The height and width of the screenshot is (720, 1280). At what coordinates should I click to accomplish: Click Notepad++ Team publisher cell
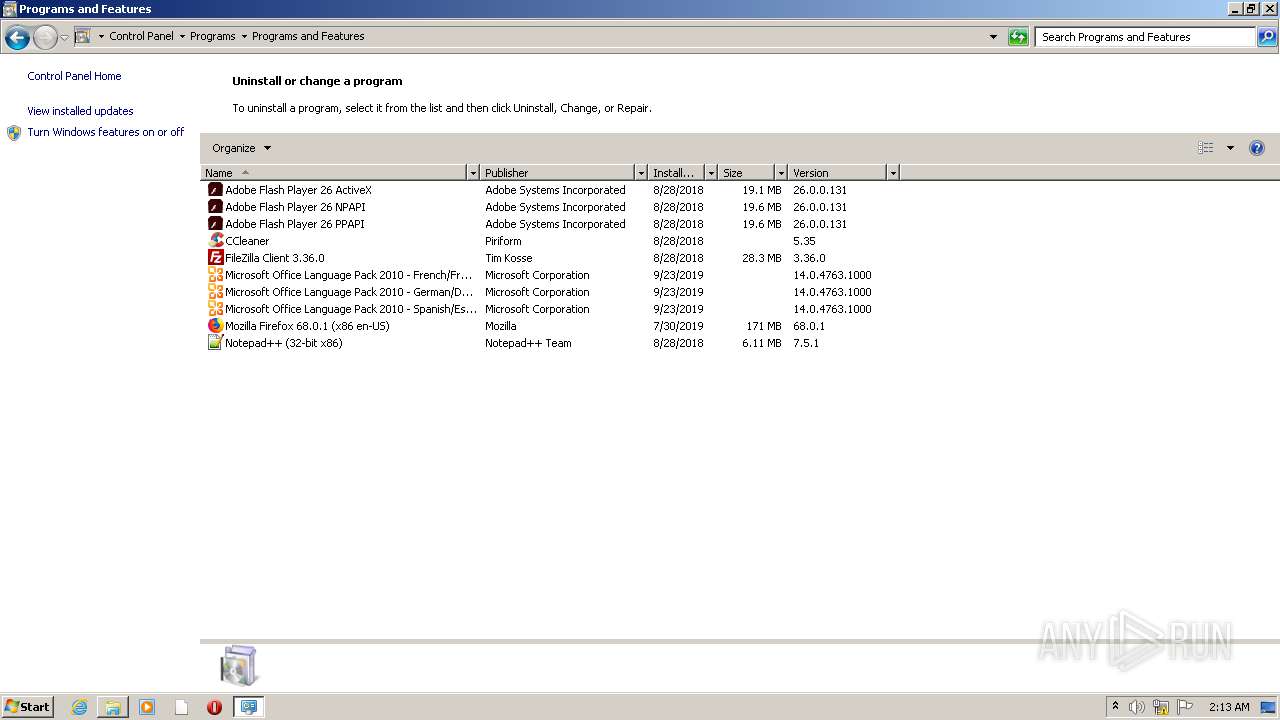click(528, 343)
